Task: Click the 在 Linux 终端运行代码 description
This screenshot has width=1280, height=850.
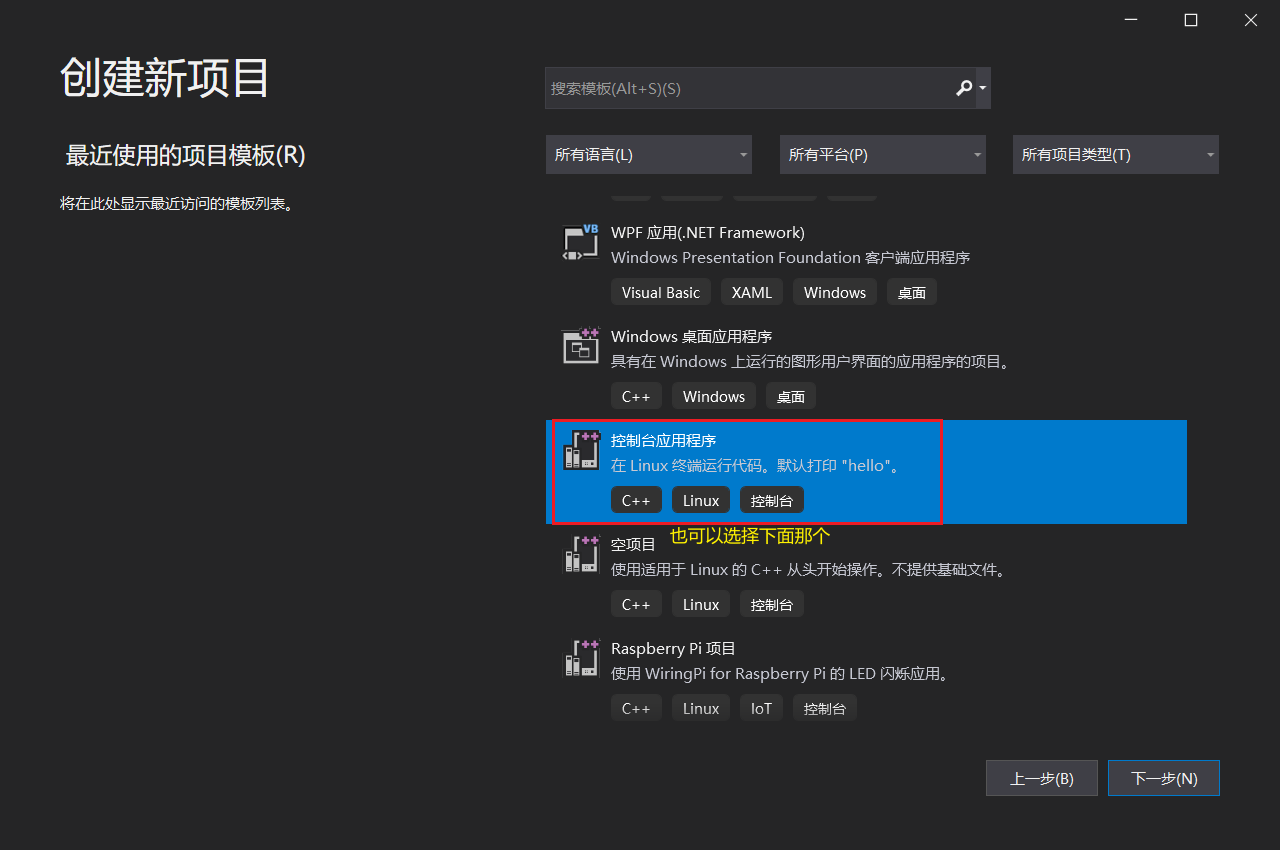Action: (756, 466)
